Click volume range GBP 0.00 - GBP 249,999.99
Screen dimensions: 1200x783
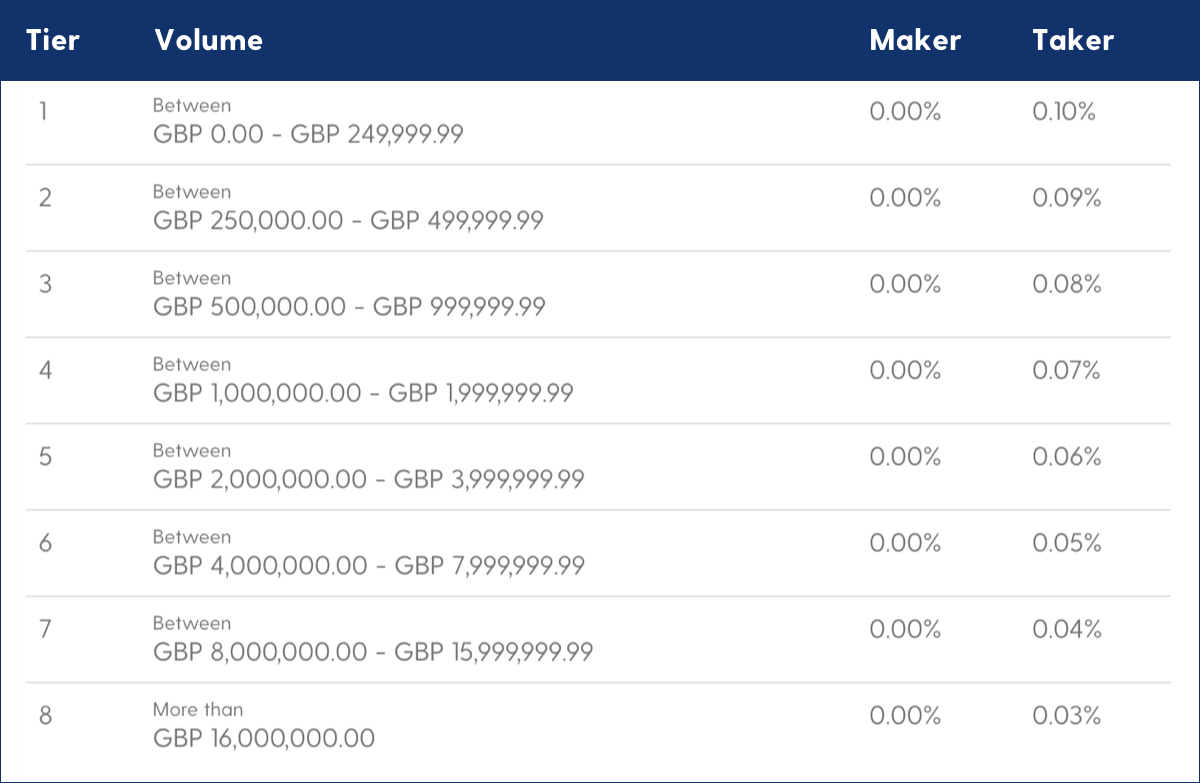(x=308, y=134)
